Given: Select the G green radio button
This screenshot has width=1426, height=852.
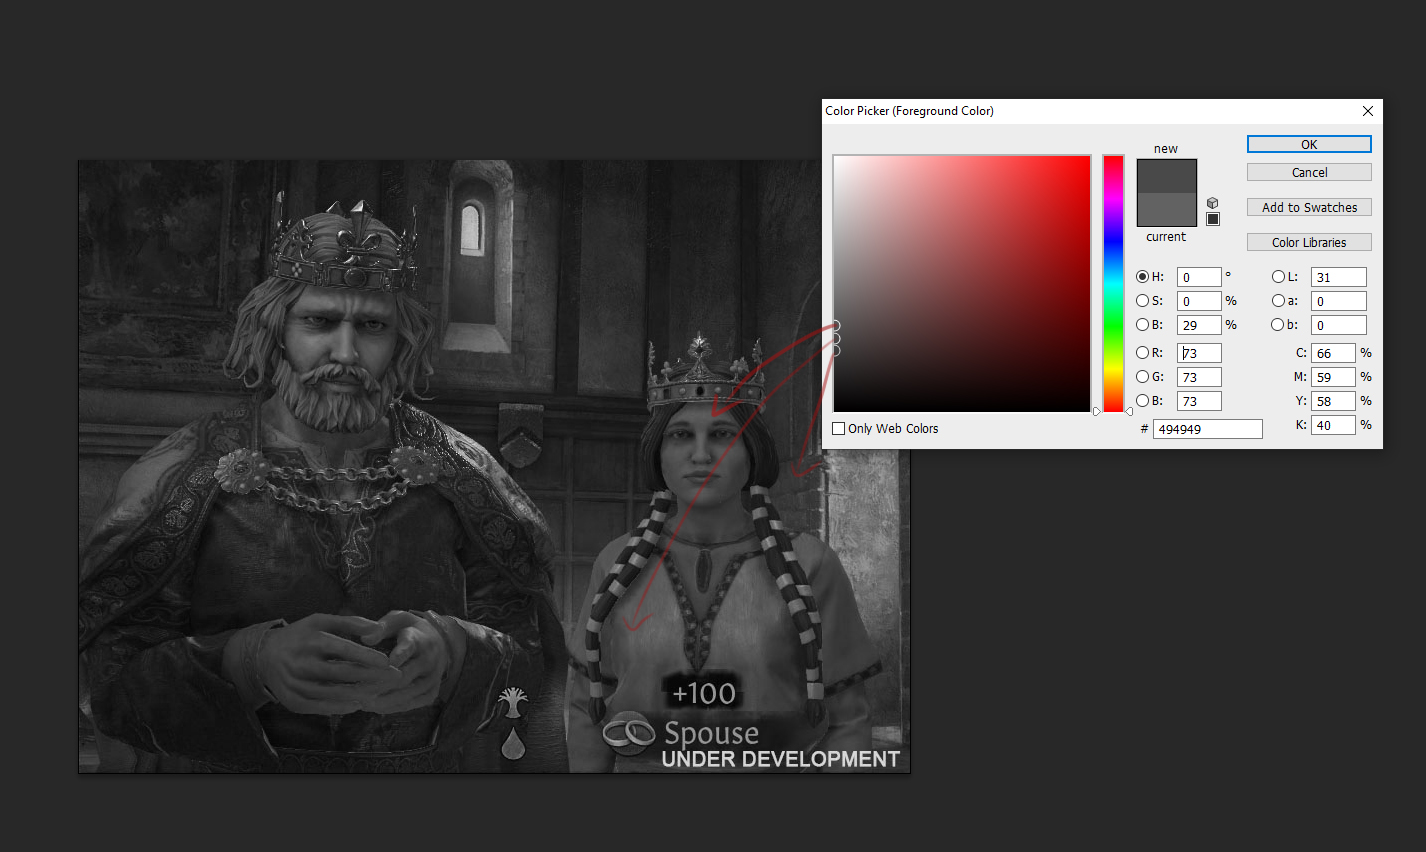Looking at the screenshot, I should pyautogui.click(x=1142, y=377).
